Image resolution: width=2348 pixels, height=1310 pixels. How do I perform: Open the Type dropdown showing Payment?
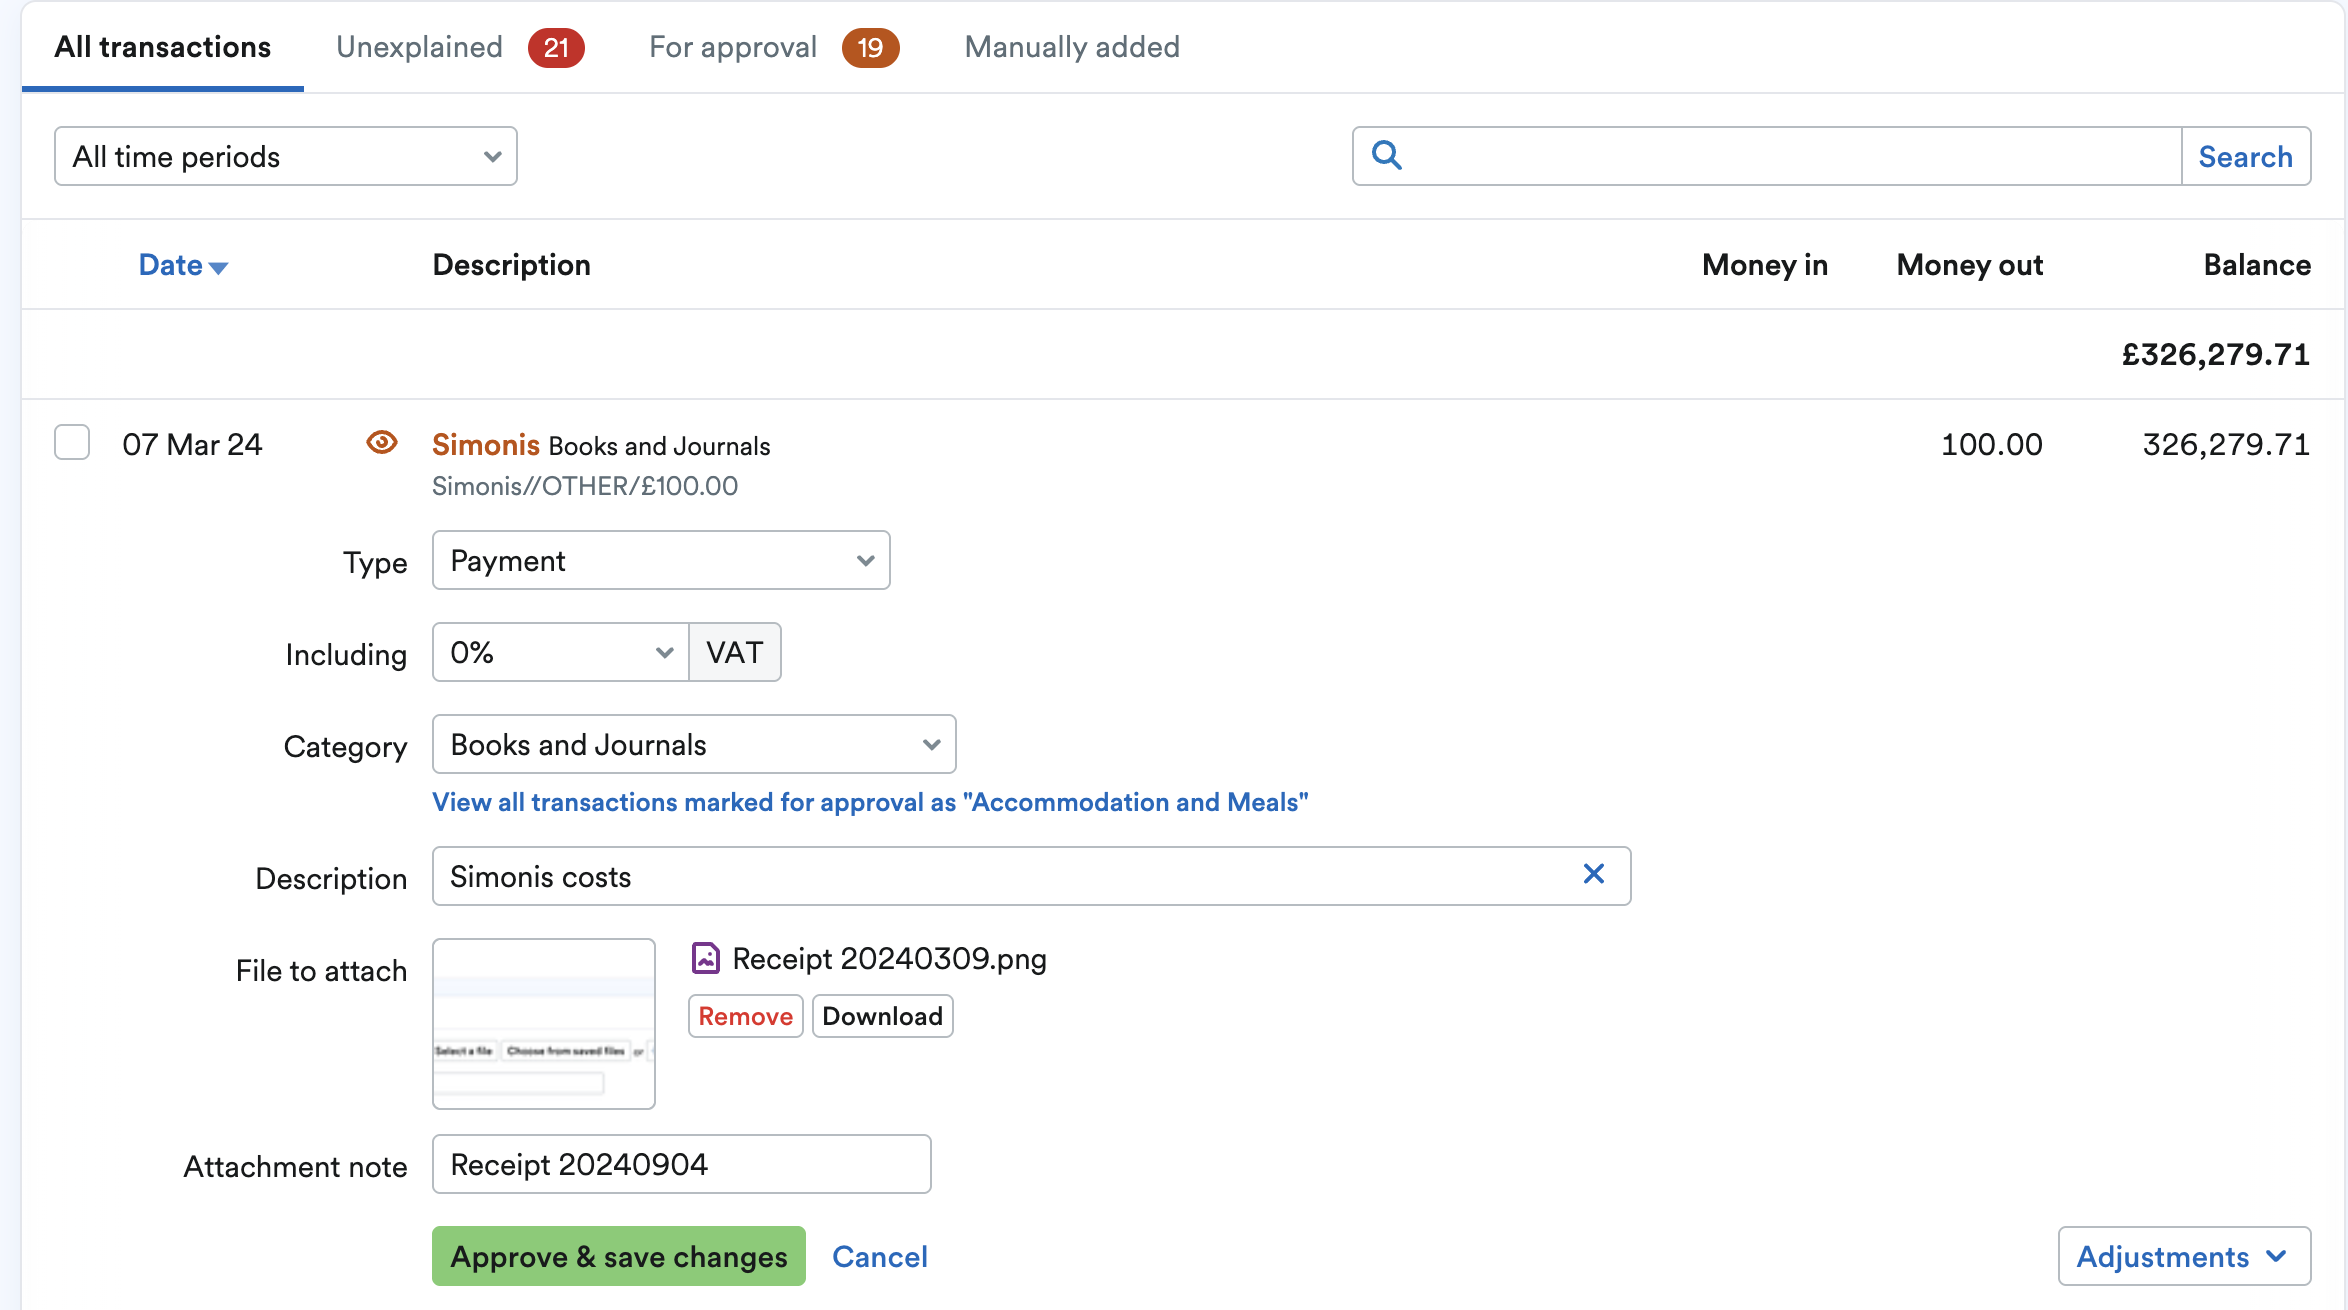tap(661, 560)
